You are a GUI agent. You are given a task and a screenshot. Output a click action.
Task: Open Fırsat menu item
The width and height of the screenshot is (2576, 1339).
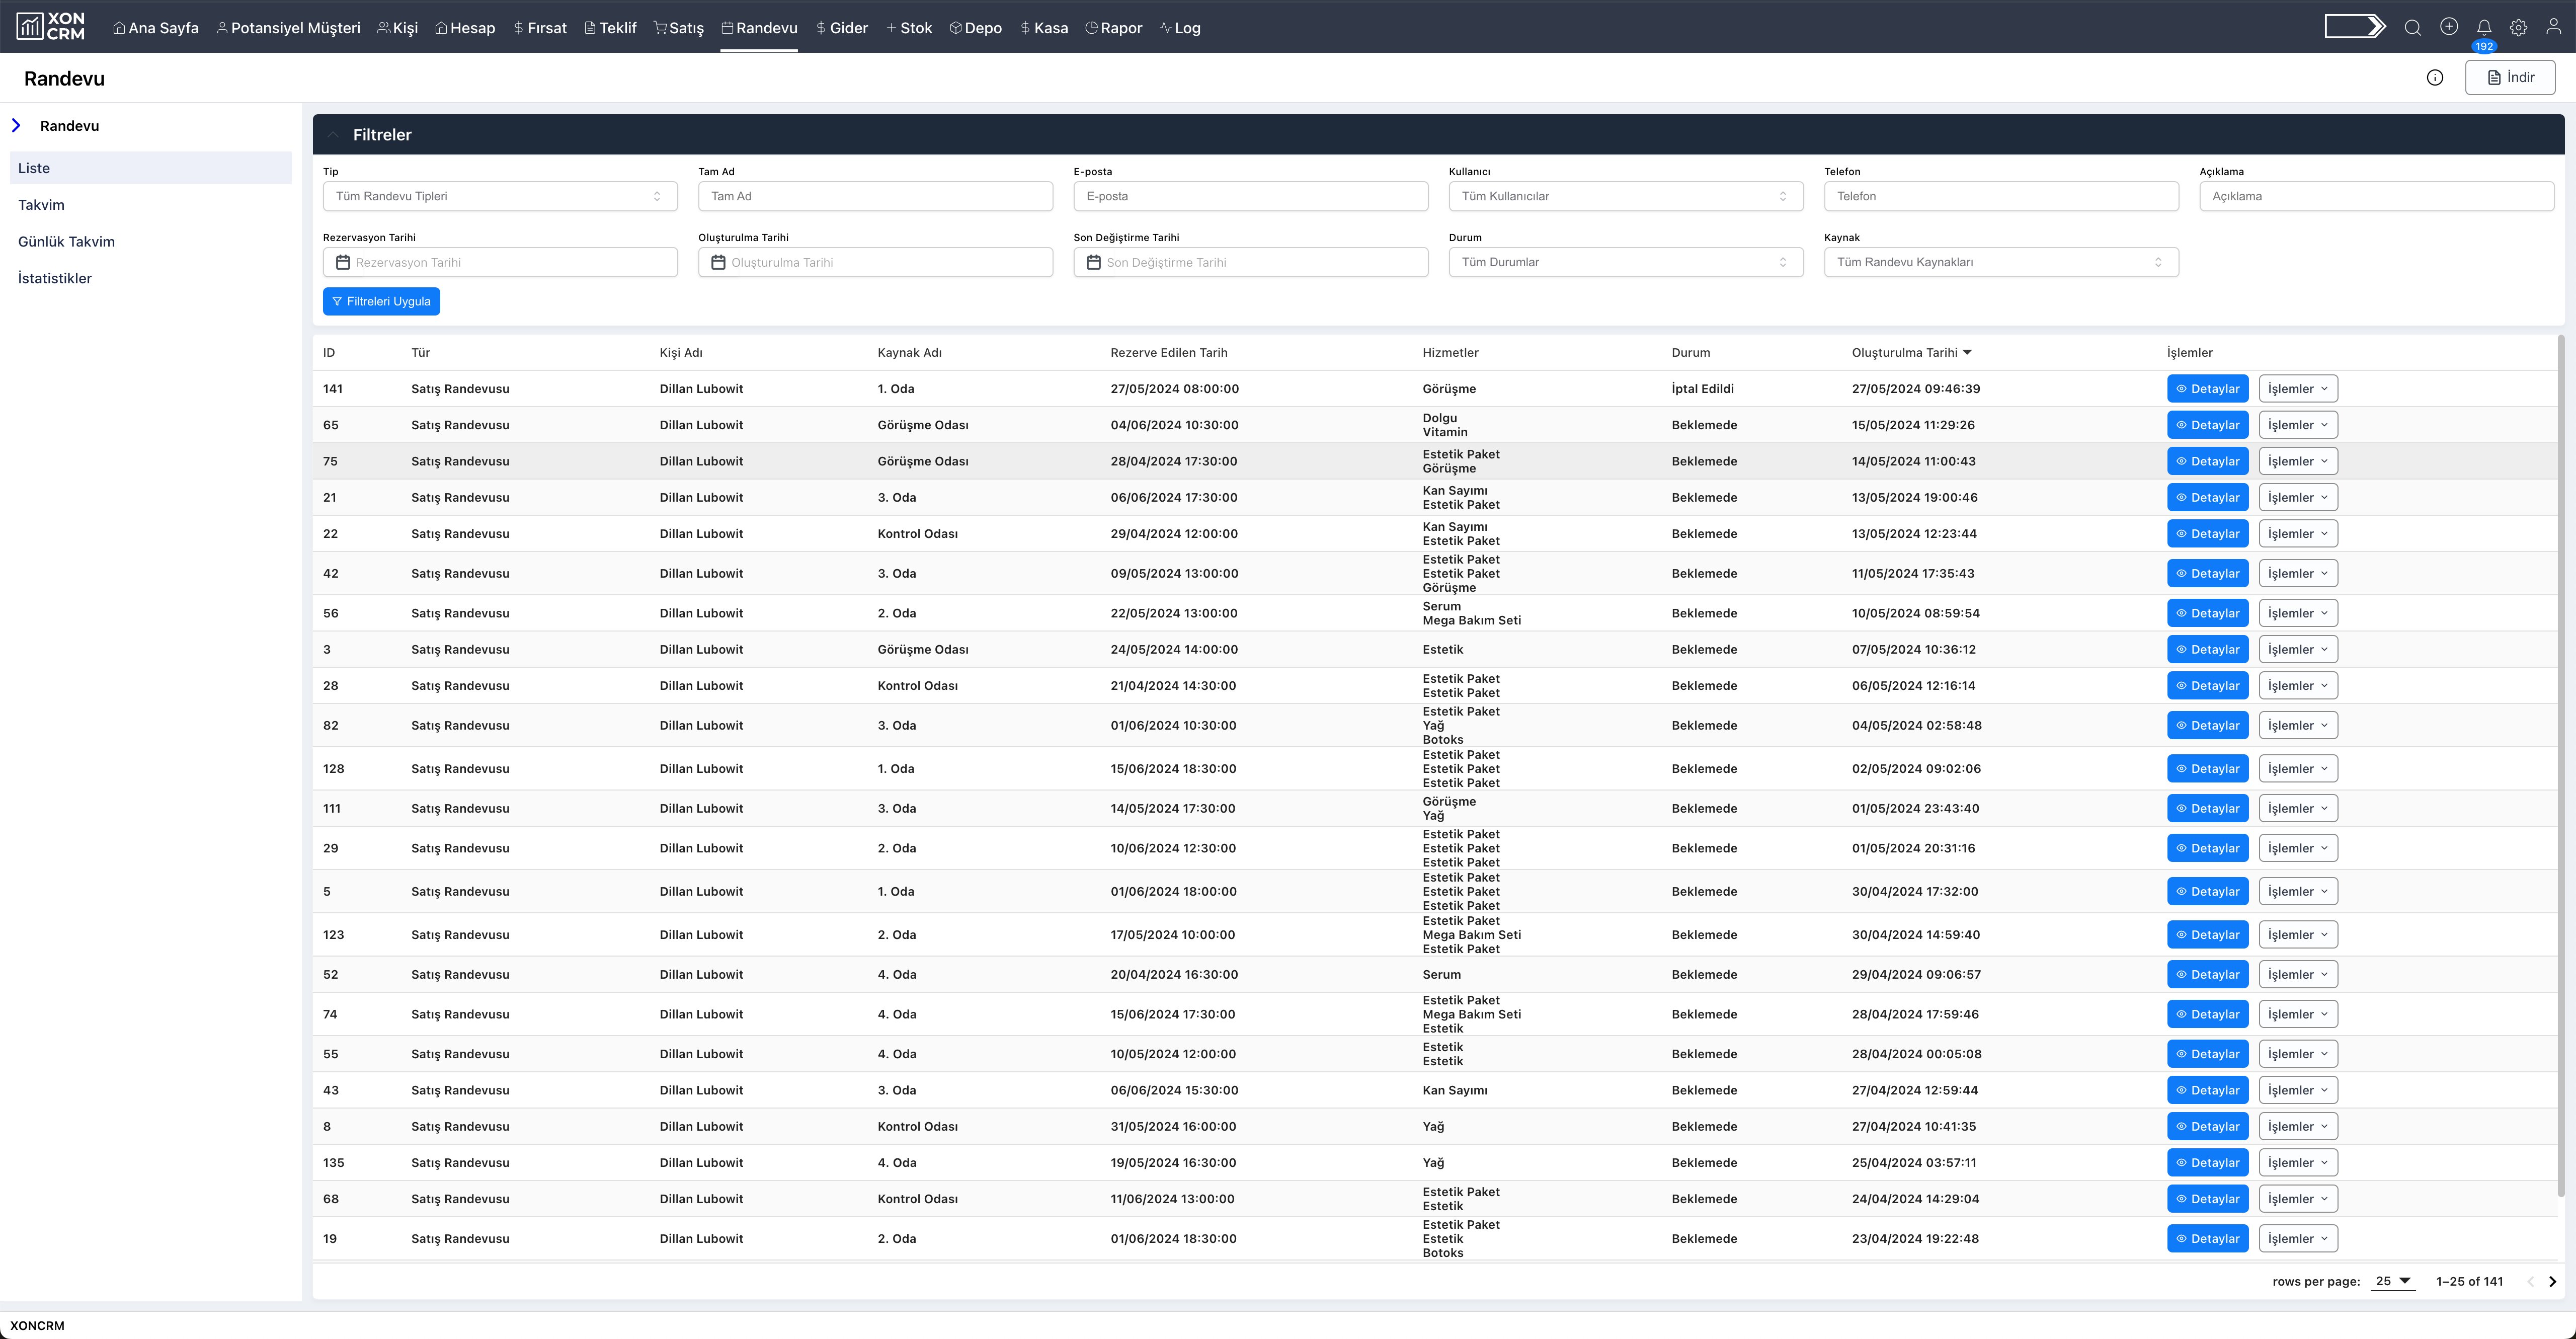pos(539,28)
